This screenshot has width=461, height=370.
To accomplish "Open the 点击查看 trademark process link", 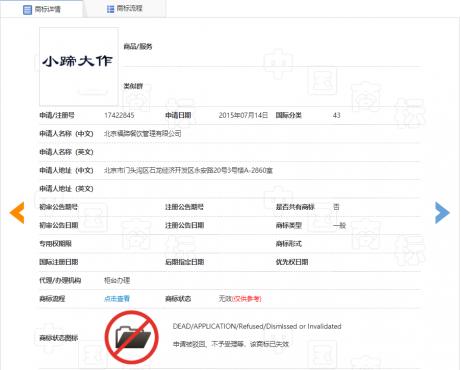I will [117, 299].
